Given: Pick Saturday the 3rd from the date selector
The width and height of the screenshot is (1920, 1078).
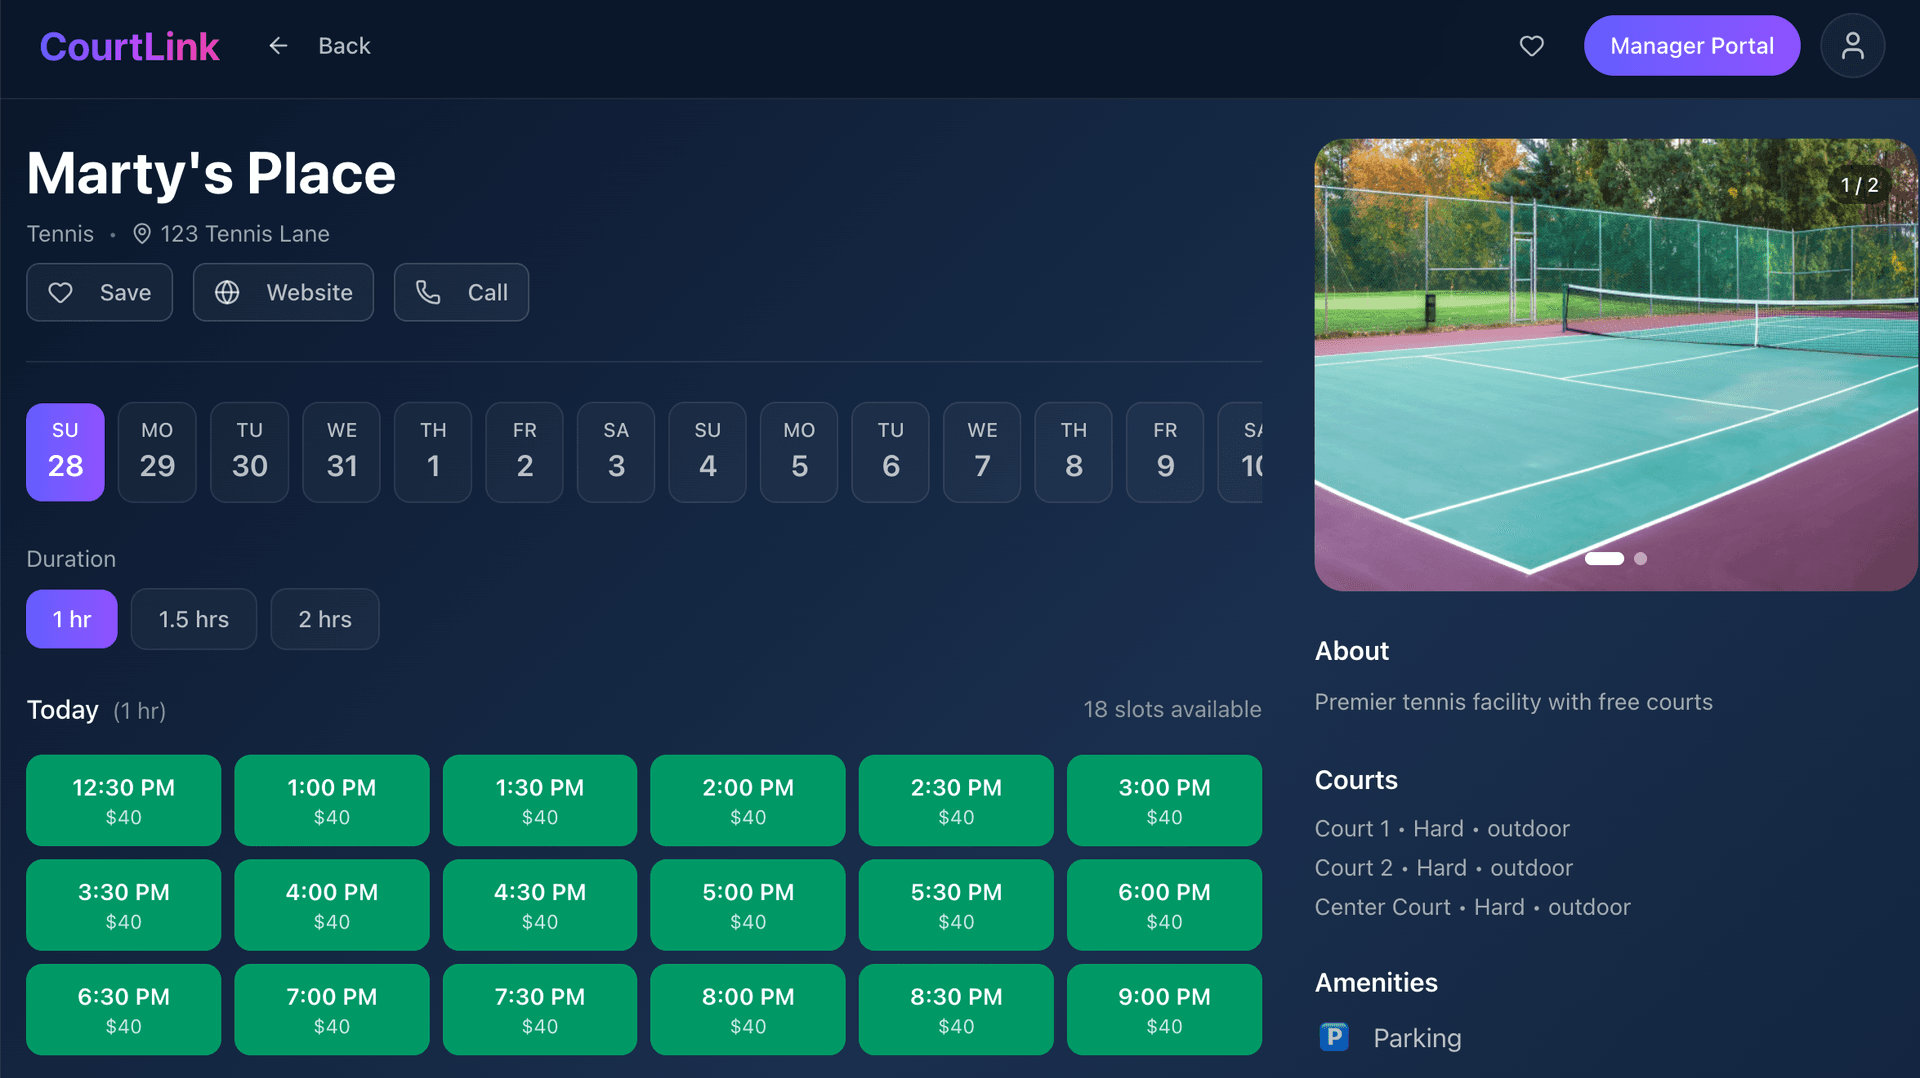Looking at the screenshot, I should 615,452.
